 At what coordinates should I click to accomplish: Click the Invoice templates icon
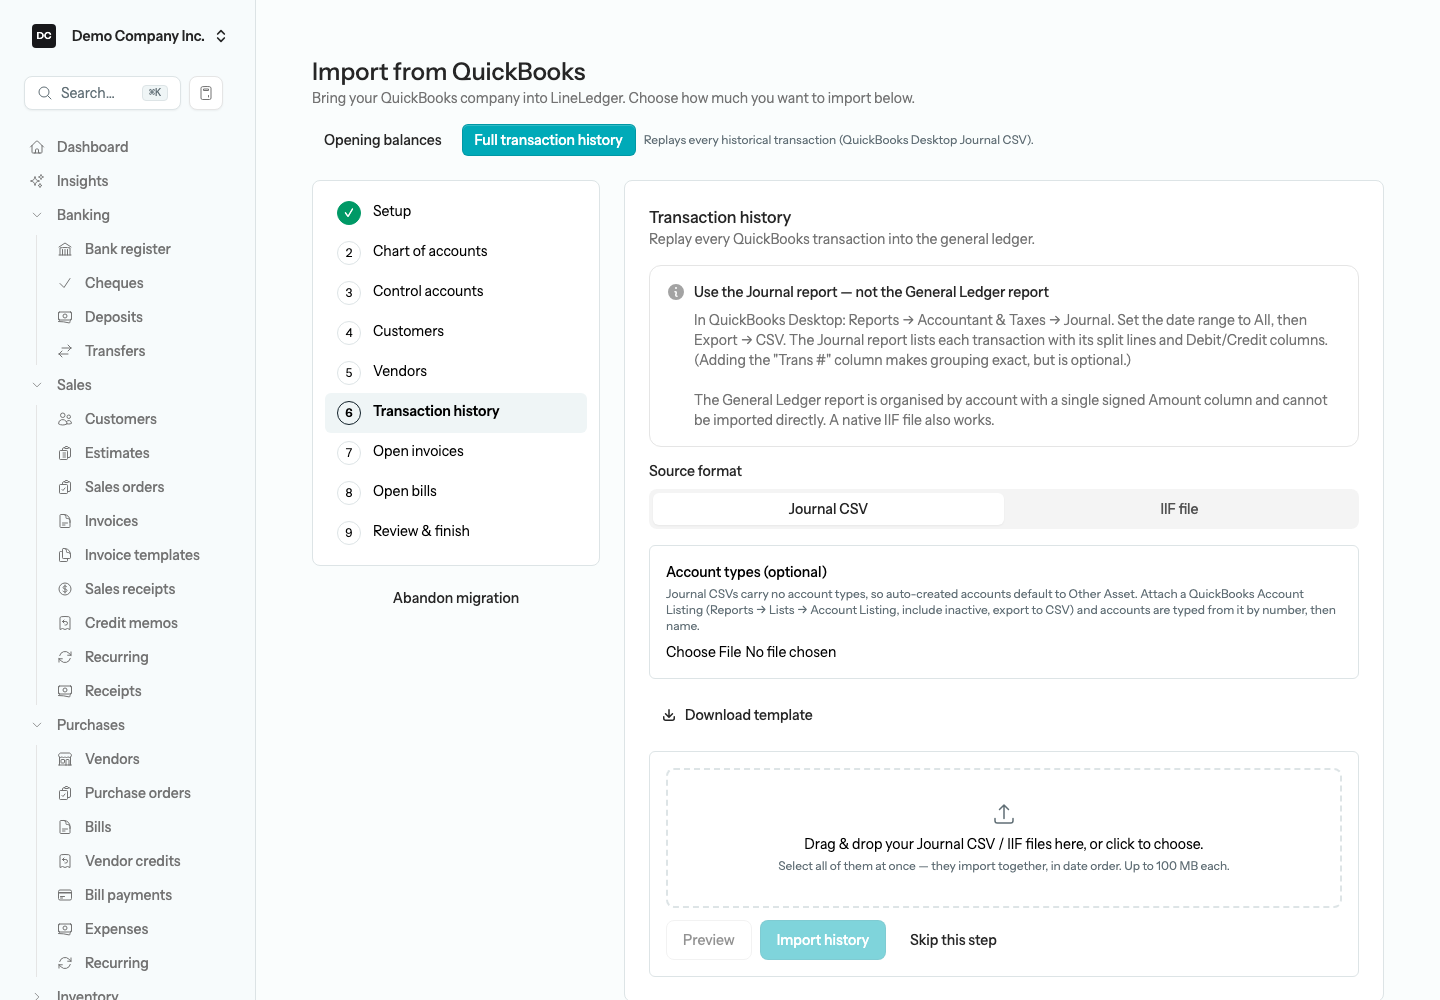tap(65, 555)
